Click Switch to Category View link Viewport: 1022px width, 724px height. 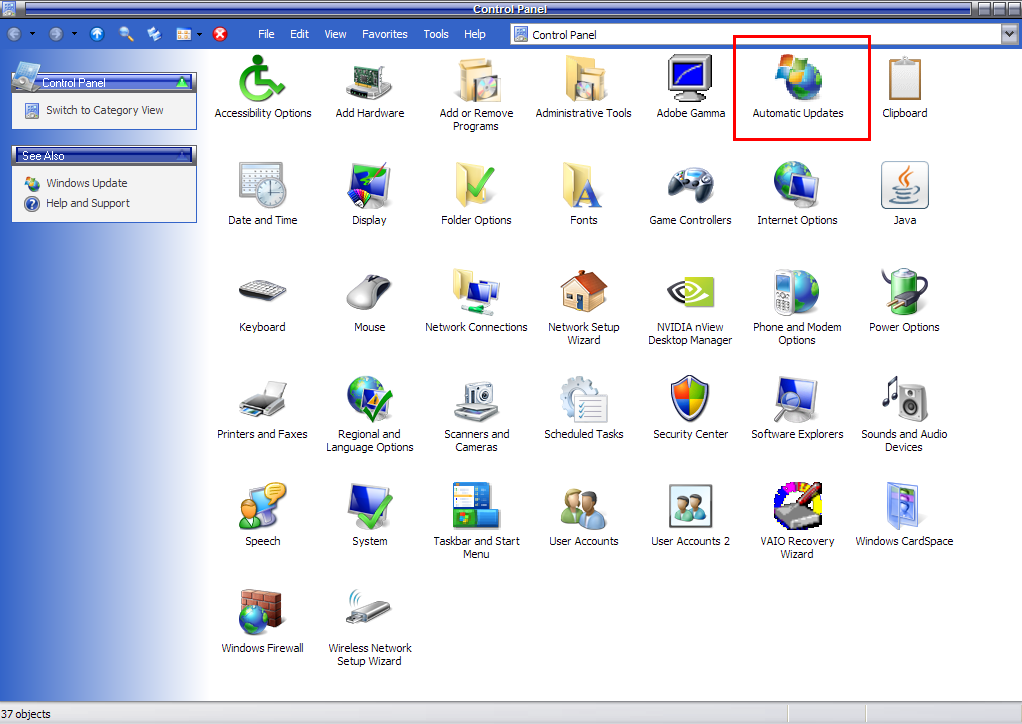104,110
